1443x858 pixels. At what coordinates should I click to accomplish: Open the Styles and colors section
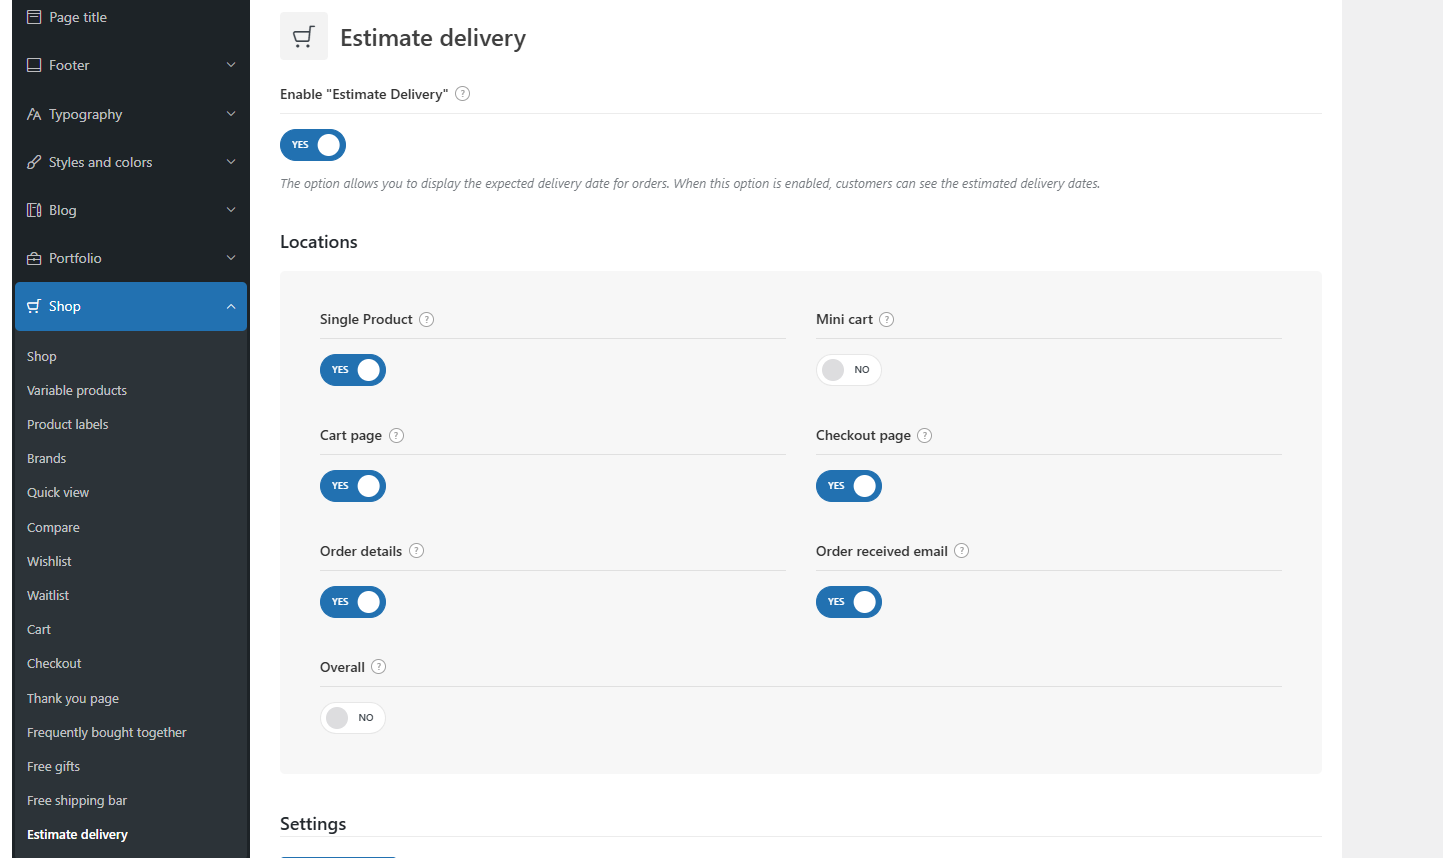[x=131, y=162]
